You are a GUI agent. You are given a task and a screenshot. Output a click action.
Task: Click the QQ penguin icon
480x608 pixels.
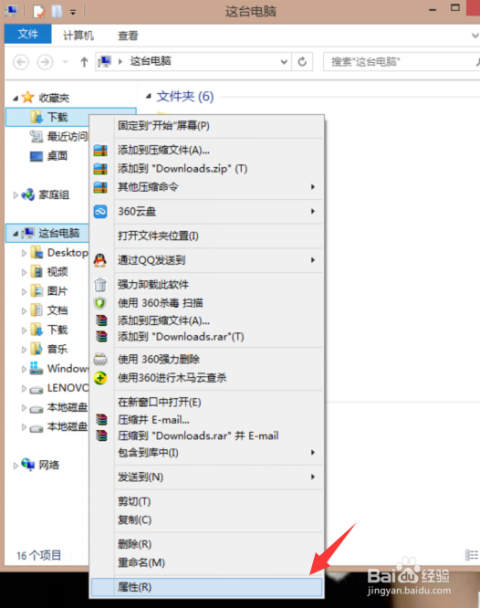(x=100, y=260)
